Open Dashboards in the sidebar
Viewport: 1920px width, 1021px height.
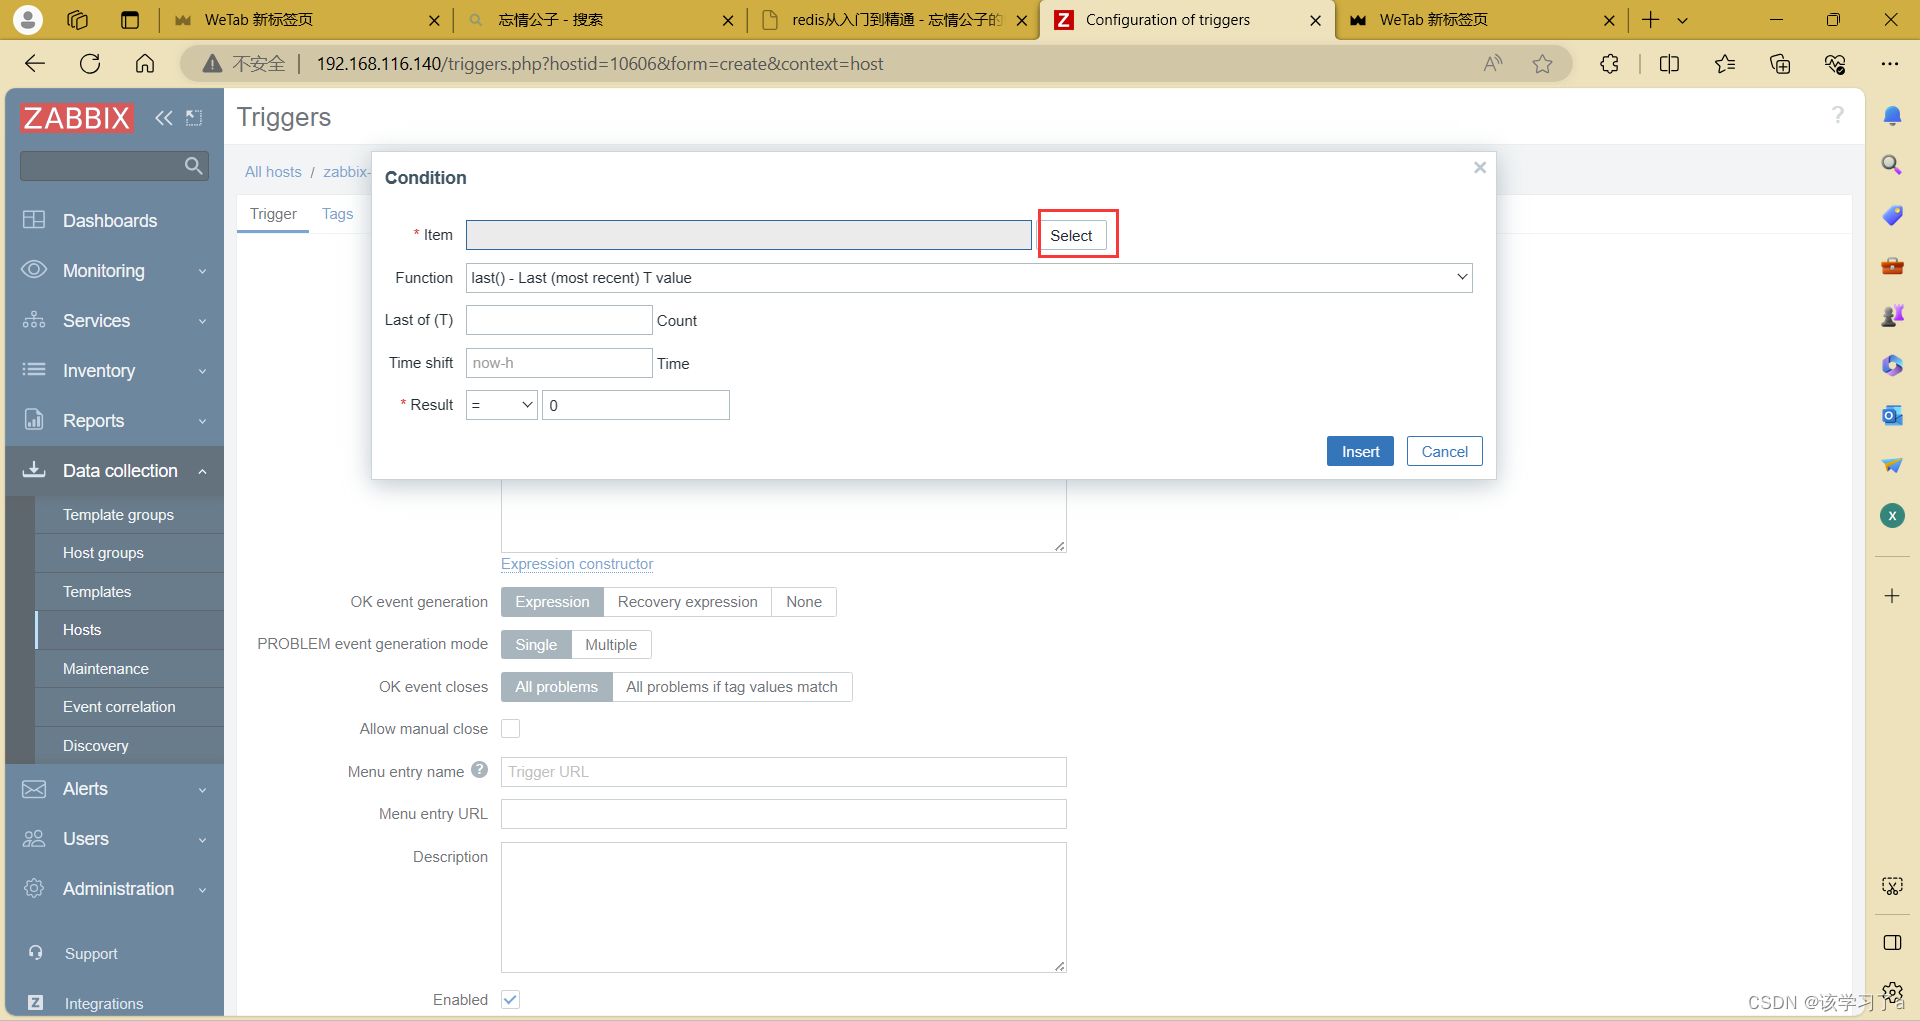pos(114,221)
